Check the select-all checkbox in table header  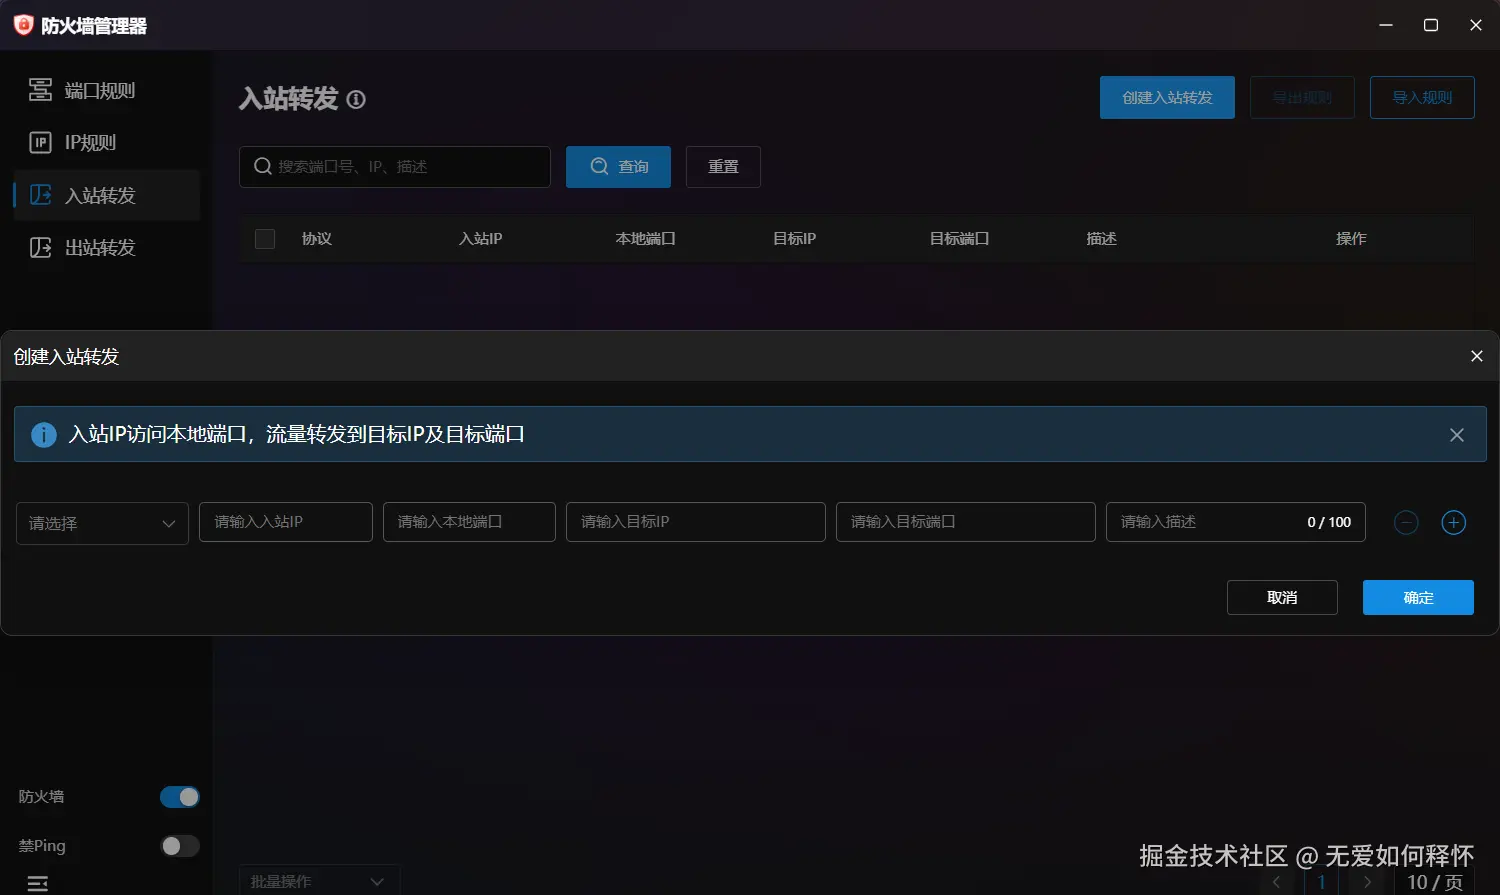pos(265,239)
